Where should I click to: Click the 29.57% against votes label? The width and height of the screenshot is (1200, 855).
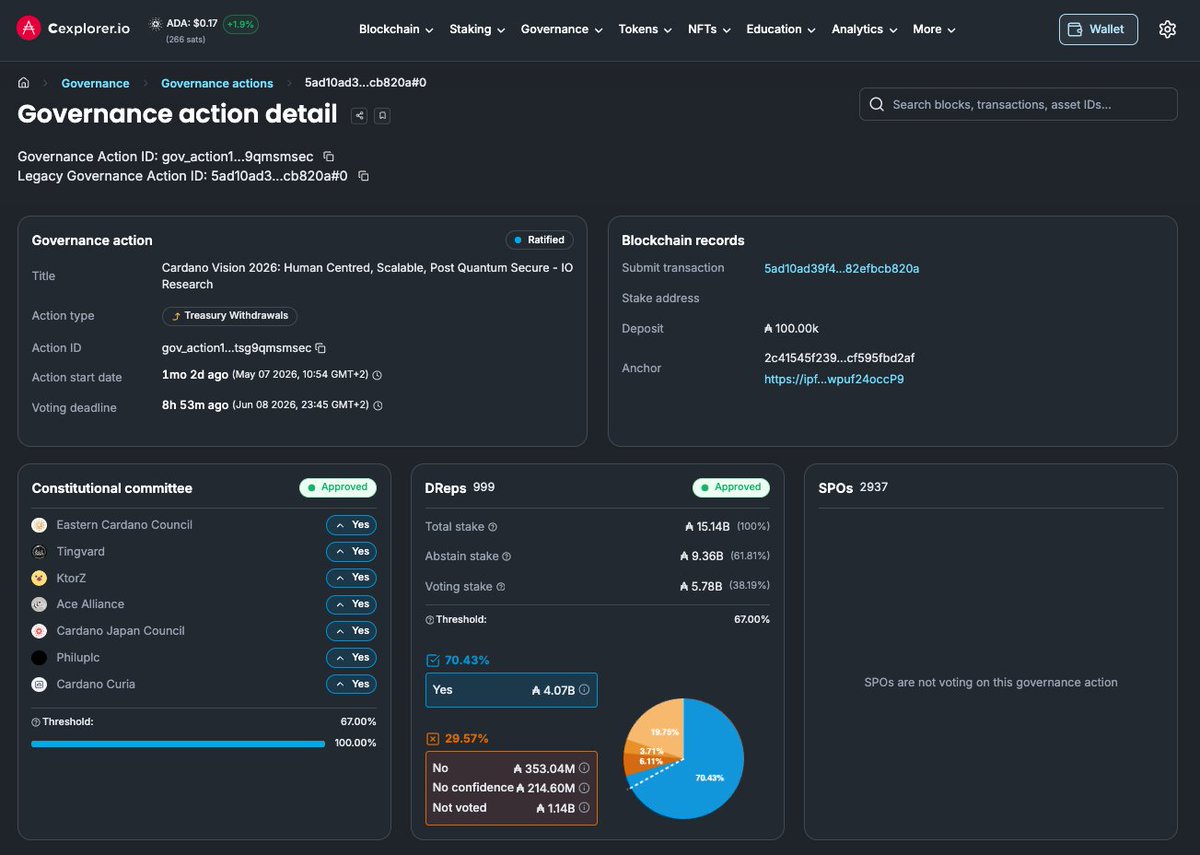[466, 739]
